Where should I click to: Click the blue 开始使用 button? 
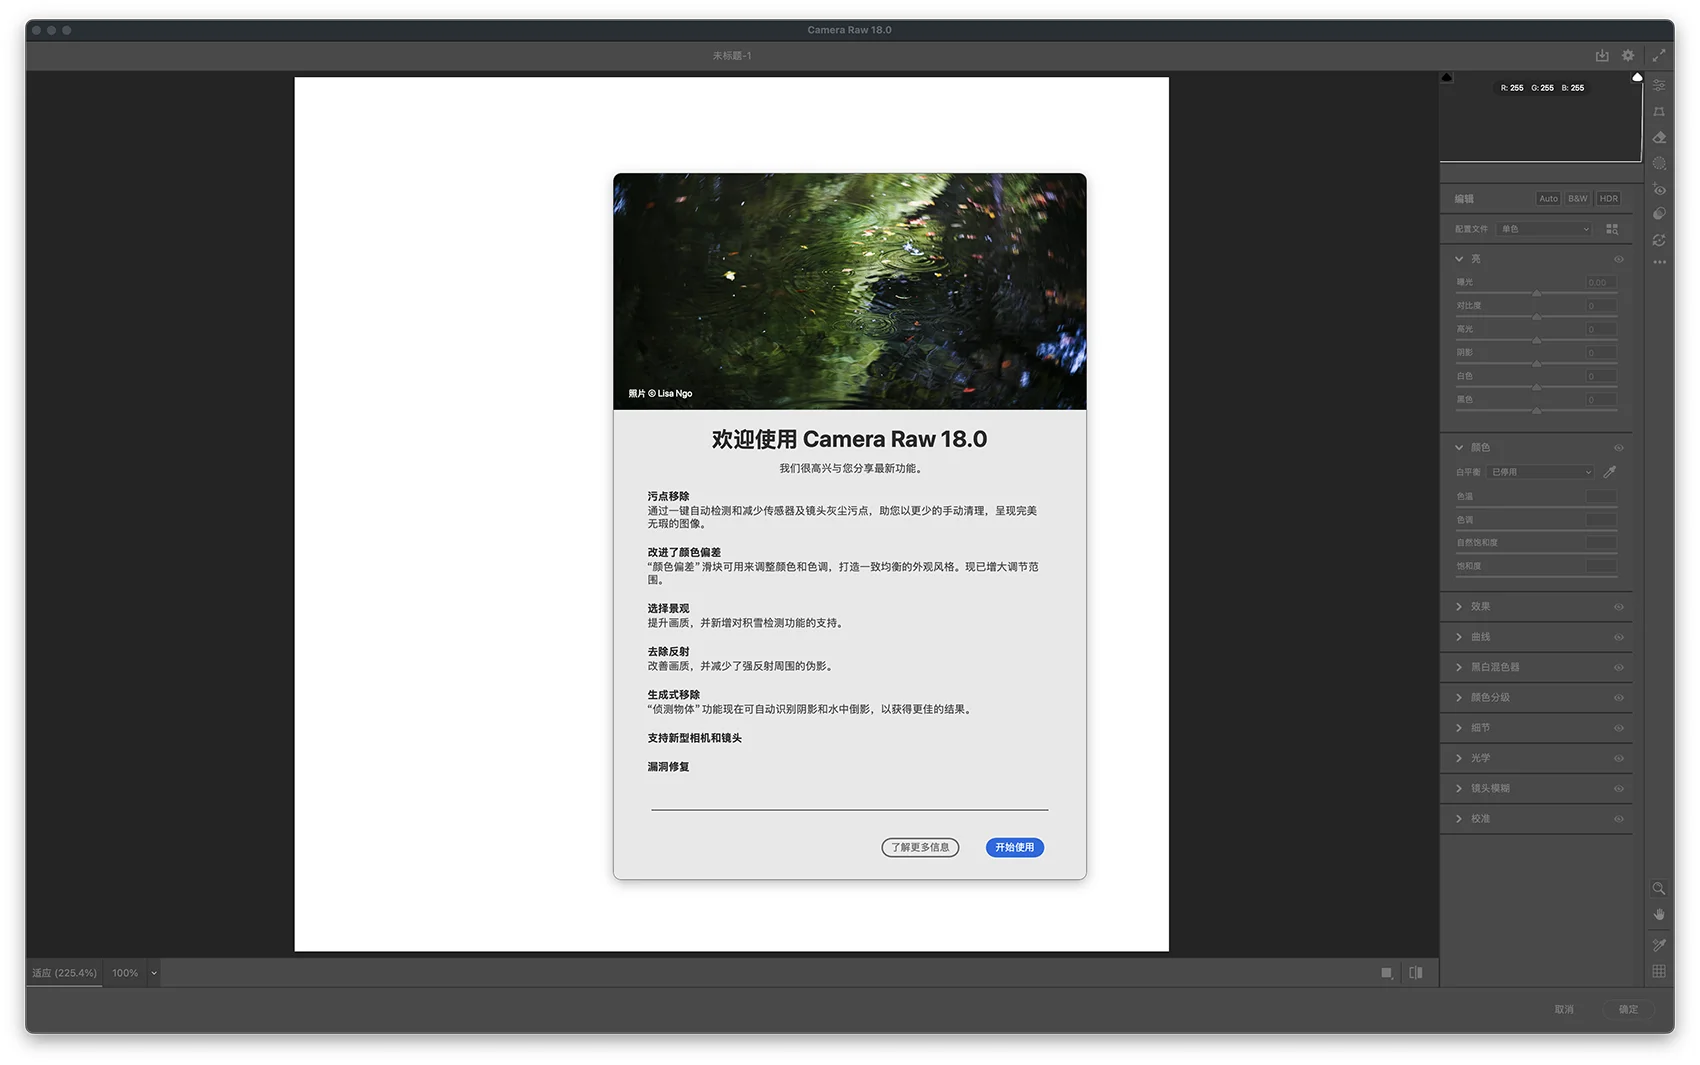tap(1014, 847)
